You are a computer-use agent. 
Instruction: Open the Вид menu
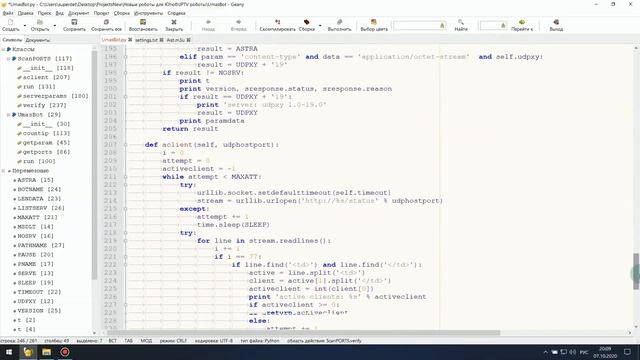pos(60,13)
